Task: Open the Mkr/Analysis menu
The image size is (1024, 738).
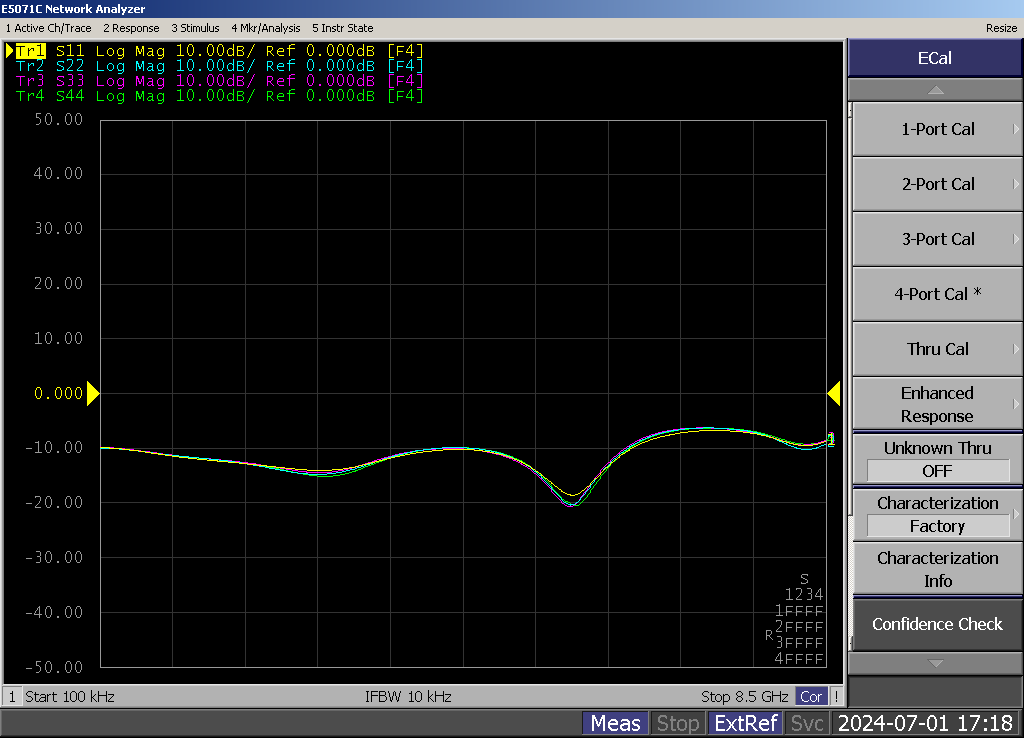Action: pos(265,28)
